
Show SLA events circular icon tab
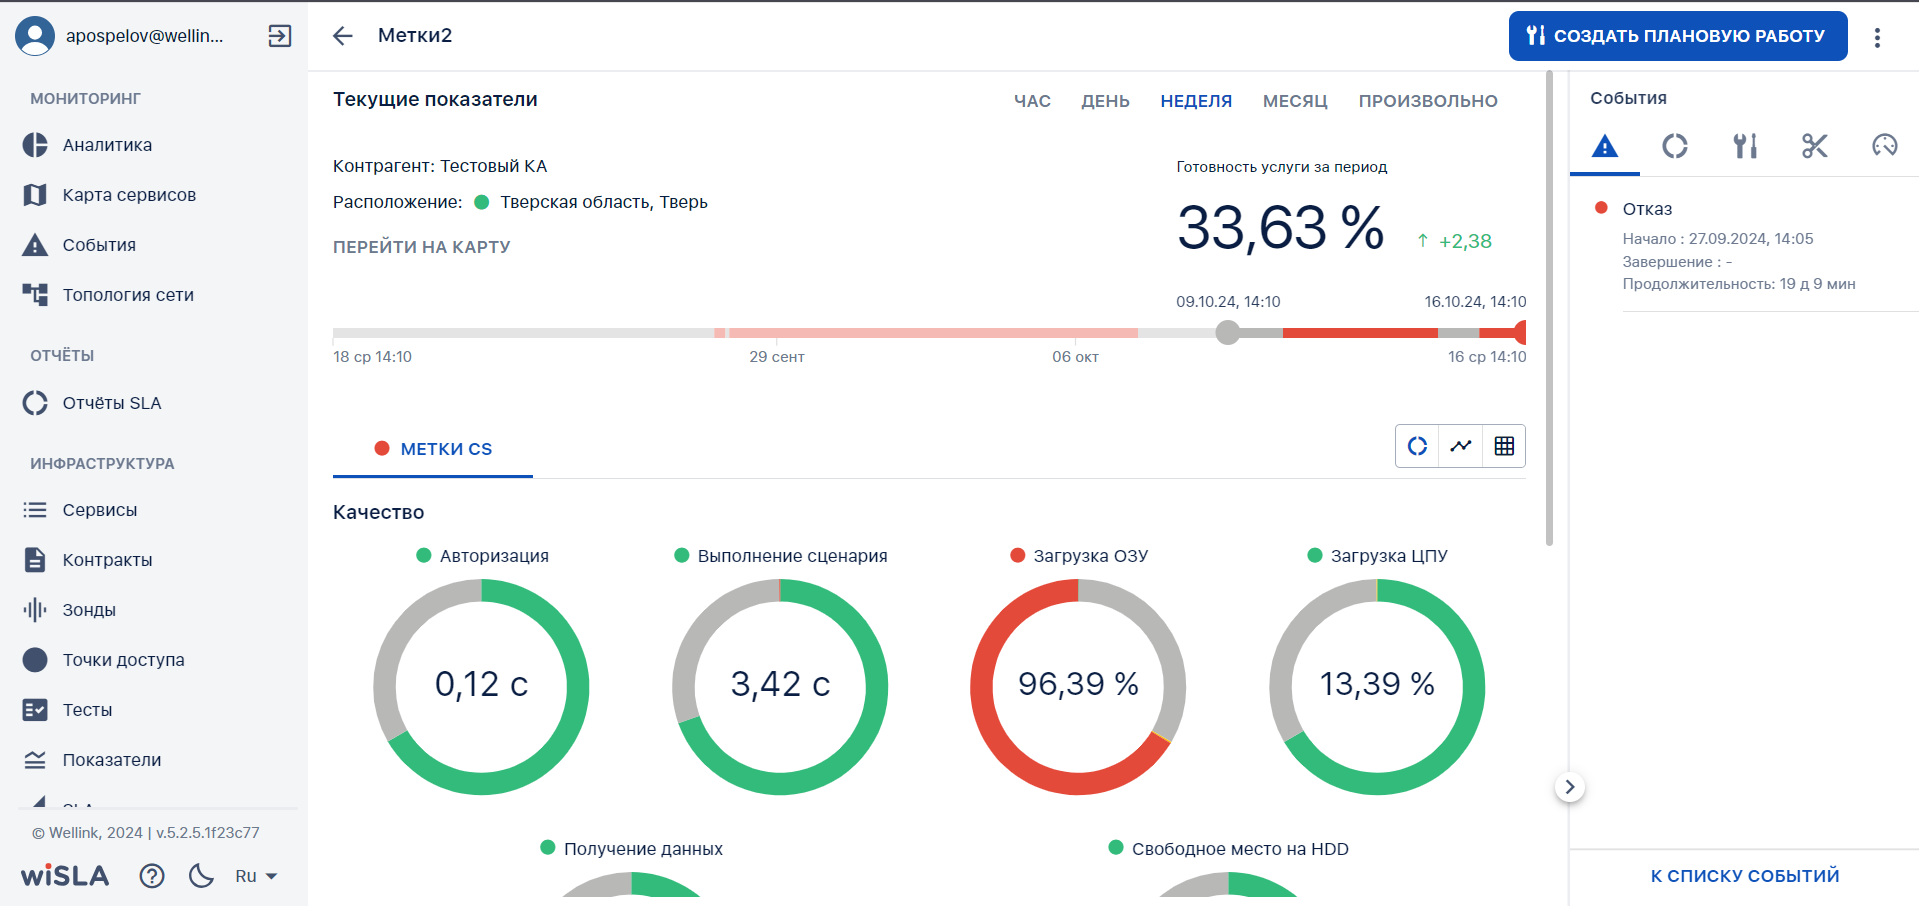(1675, 146)
